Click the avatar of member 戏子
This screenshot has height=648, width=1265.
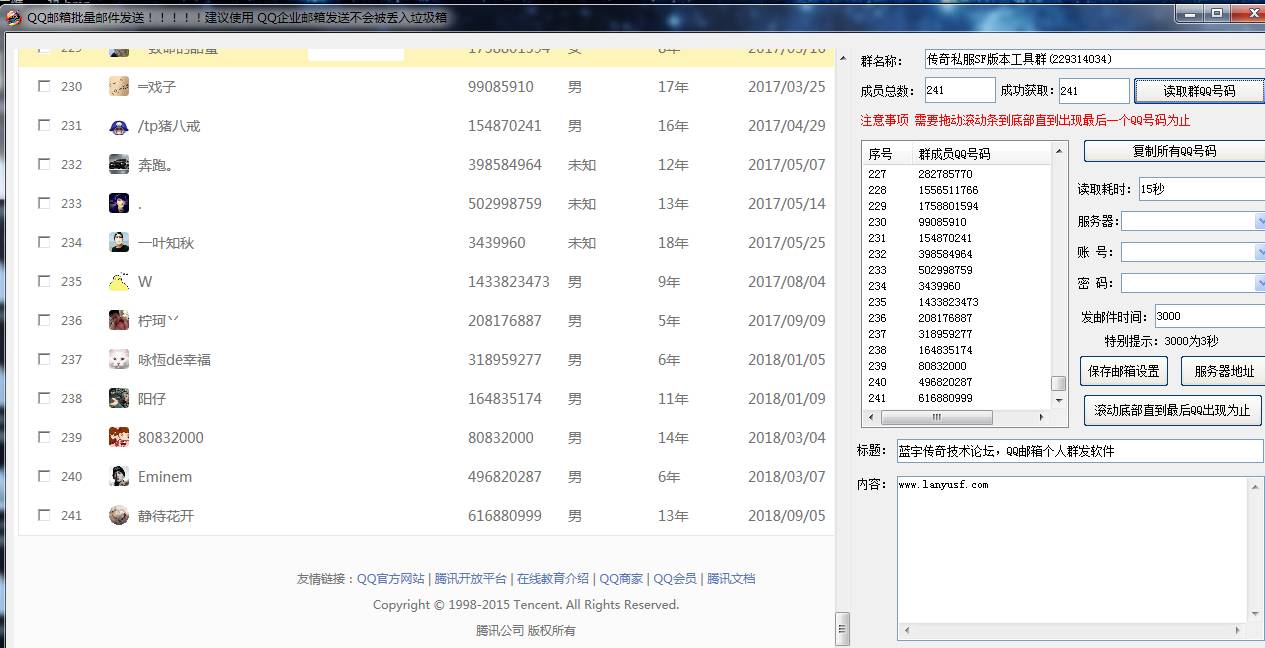119,87
